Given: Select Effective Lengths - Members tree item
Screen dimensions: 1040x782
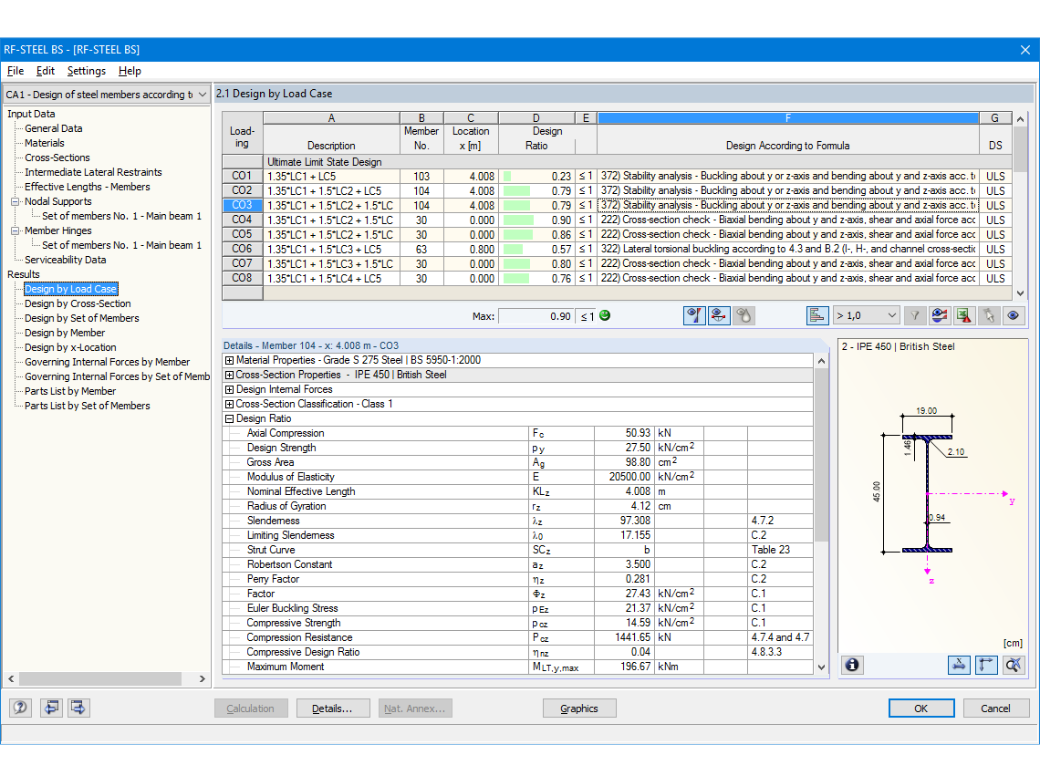Looking at the screenshot, I should 87,187.
